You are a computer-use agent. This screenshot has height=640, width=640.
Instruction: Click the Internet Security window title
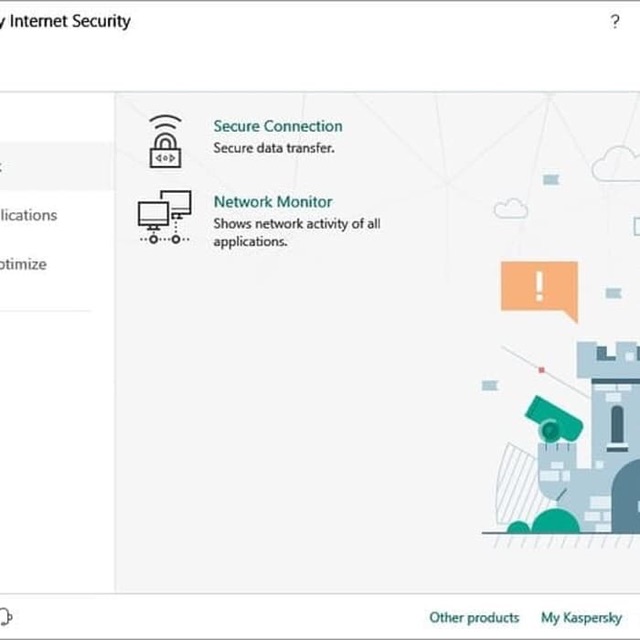tap(66, 21)
